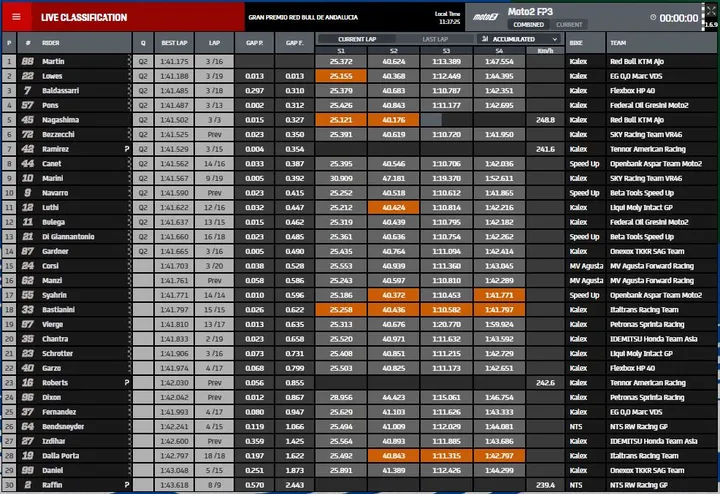Click rider number 72 badge for Bezzecchi
Image resolution: width=720 pixels, height=494 pixels.
28,135
